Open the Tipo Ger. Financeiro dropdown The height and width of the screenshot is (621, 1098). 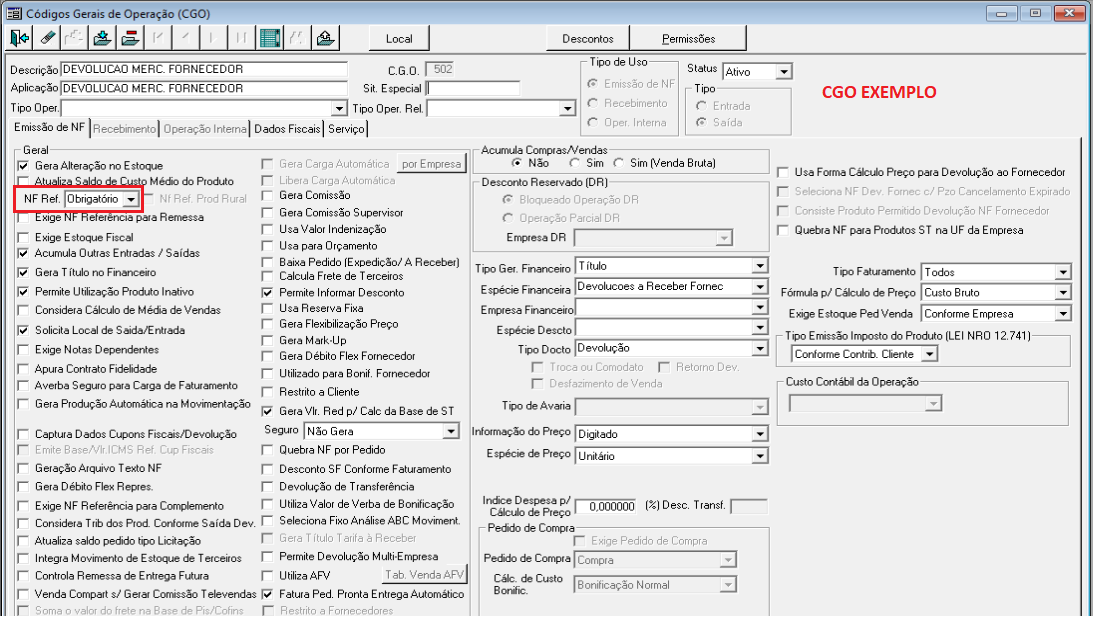pyautogui.click(x=760, y=266)
